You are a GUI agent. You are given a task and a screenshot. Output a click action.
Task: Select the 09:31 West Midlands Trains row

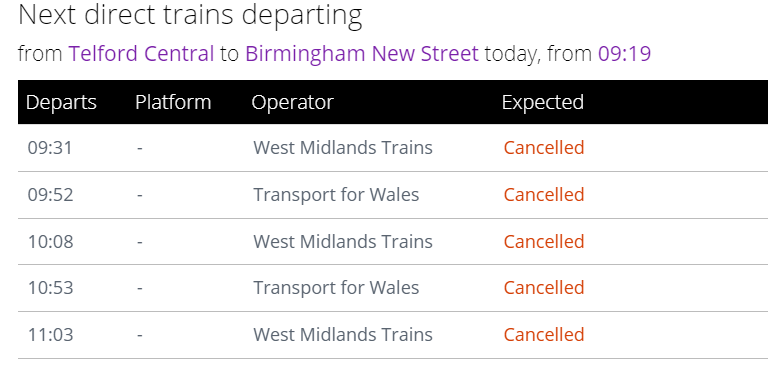(393, 148)
